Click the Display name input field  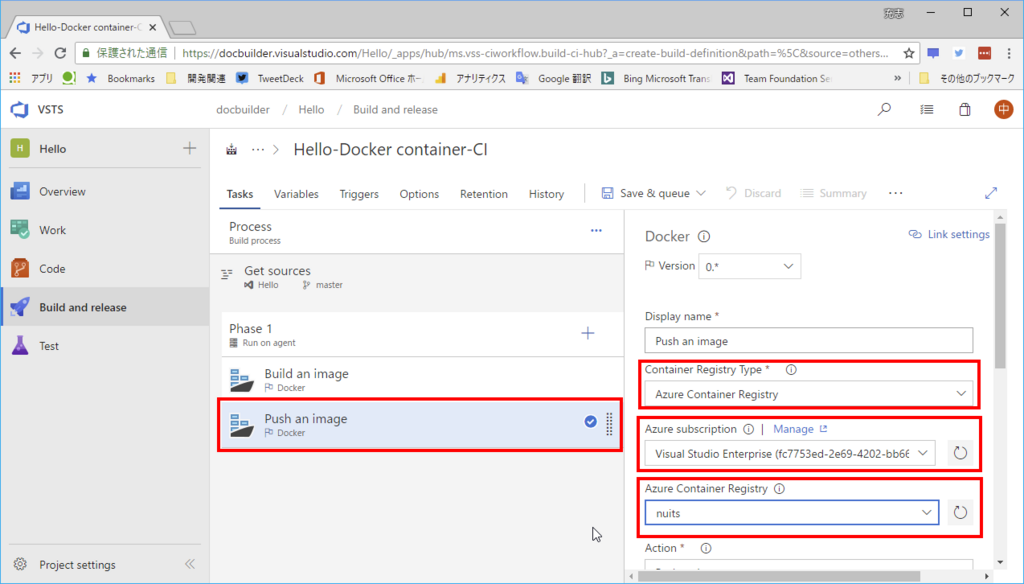[808, 341]
